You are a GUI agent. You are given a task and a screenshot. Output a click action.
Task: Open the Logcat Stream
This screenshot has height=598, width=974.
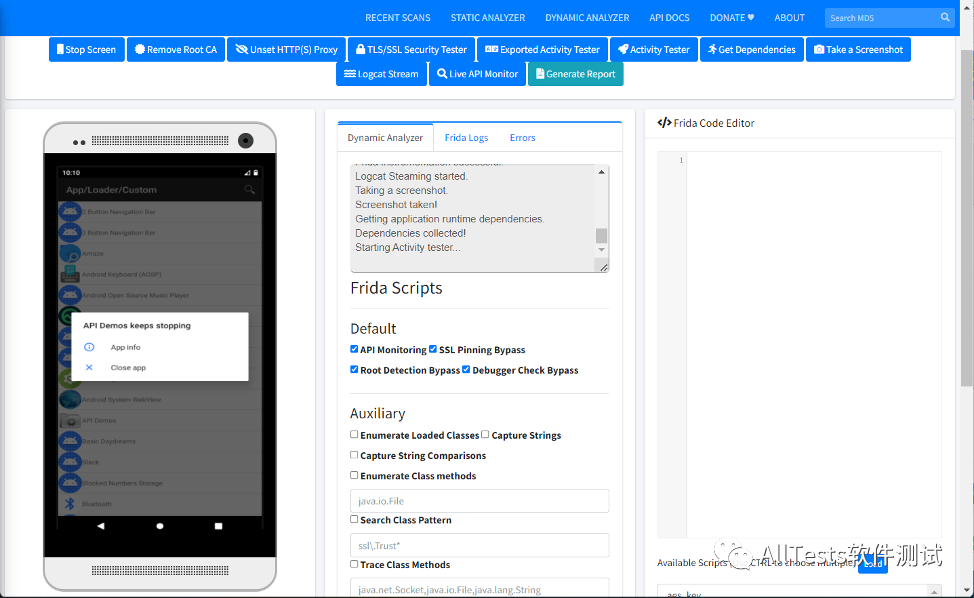click(381, 74)
